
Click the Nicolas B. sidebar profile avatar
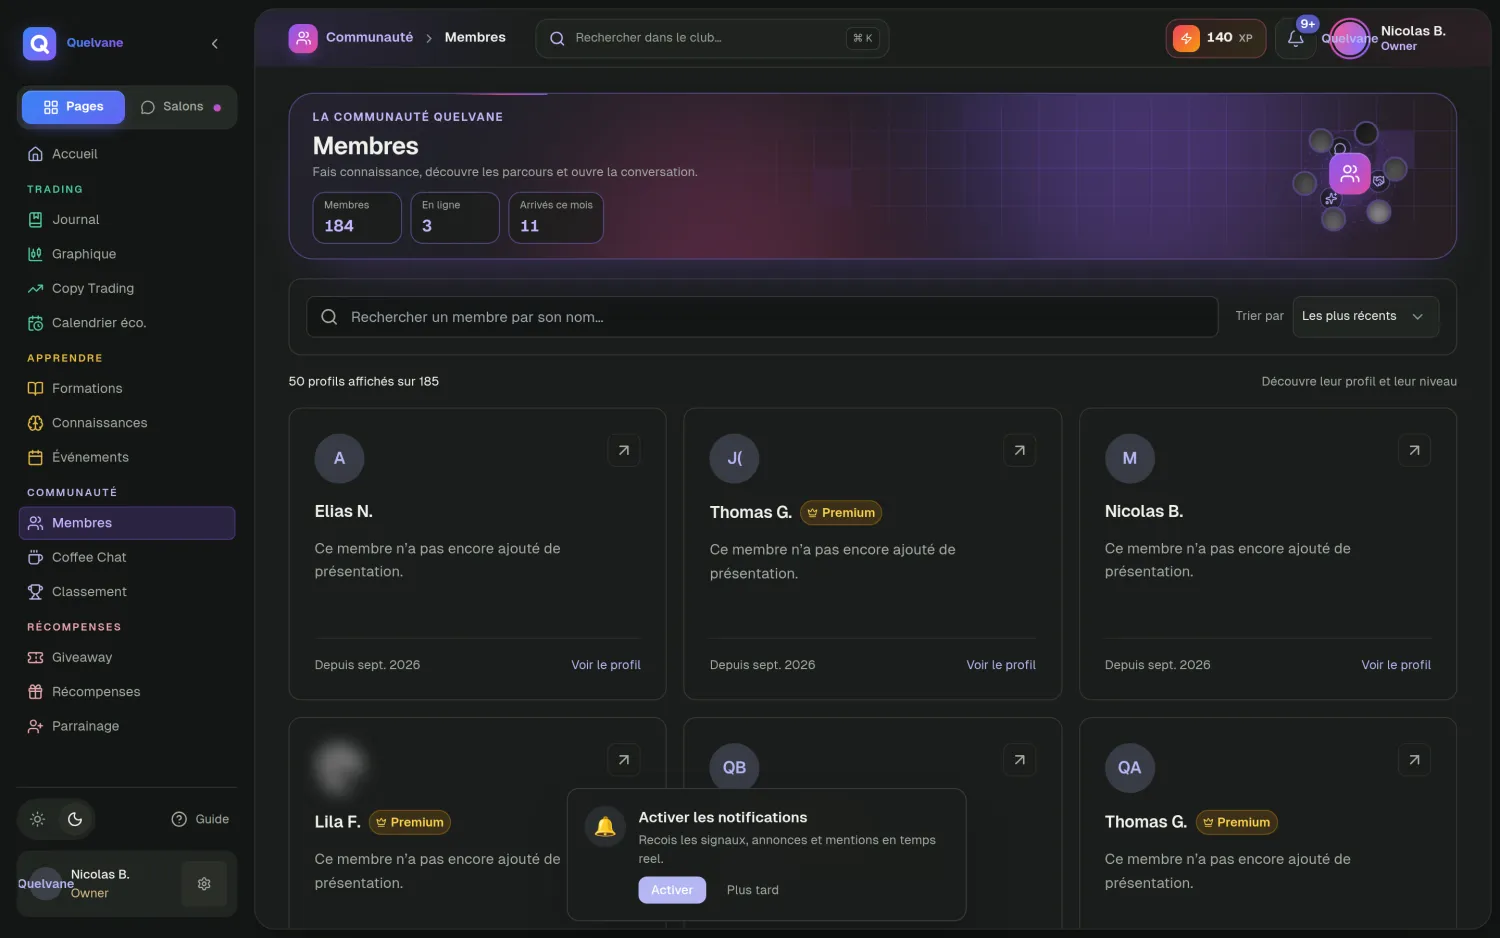pyautogui.click(x=46, y=884)
